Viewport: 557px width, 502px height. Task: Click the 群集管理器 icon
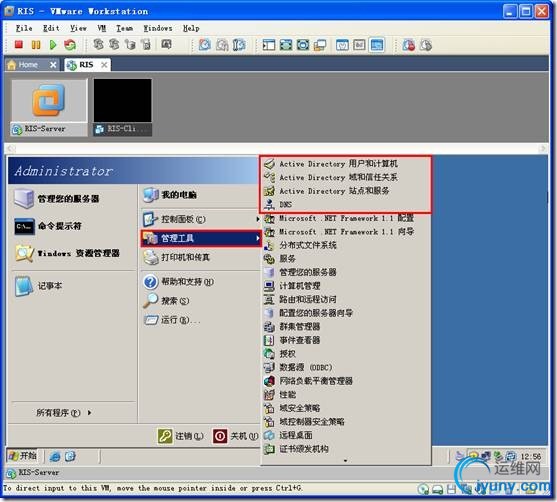click(x=269, y=327)
